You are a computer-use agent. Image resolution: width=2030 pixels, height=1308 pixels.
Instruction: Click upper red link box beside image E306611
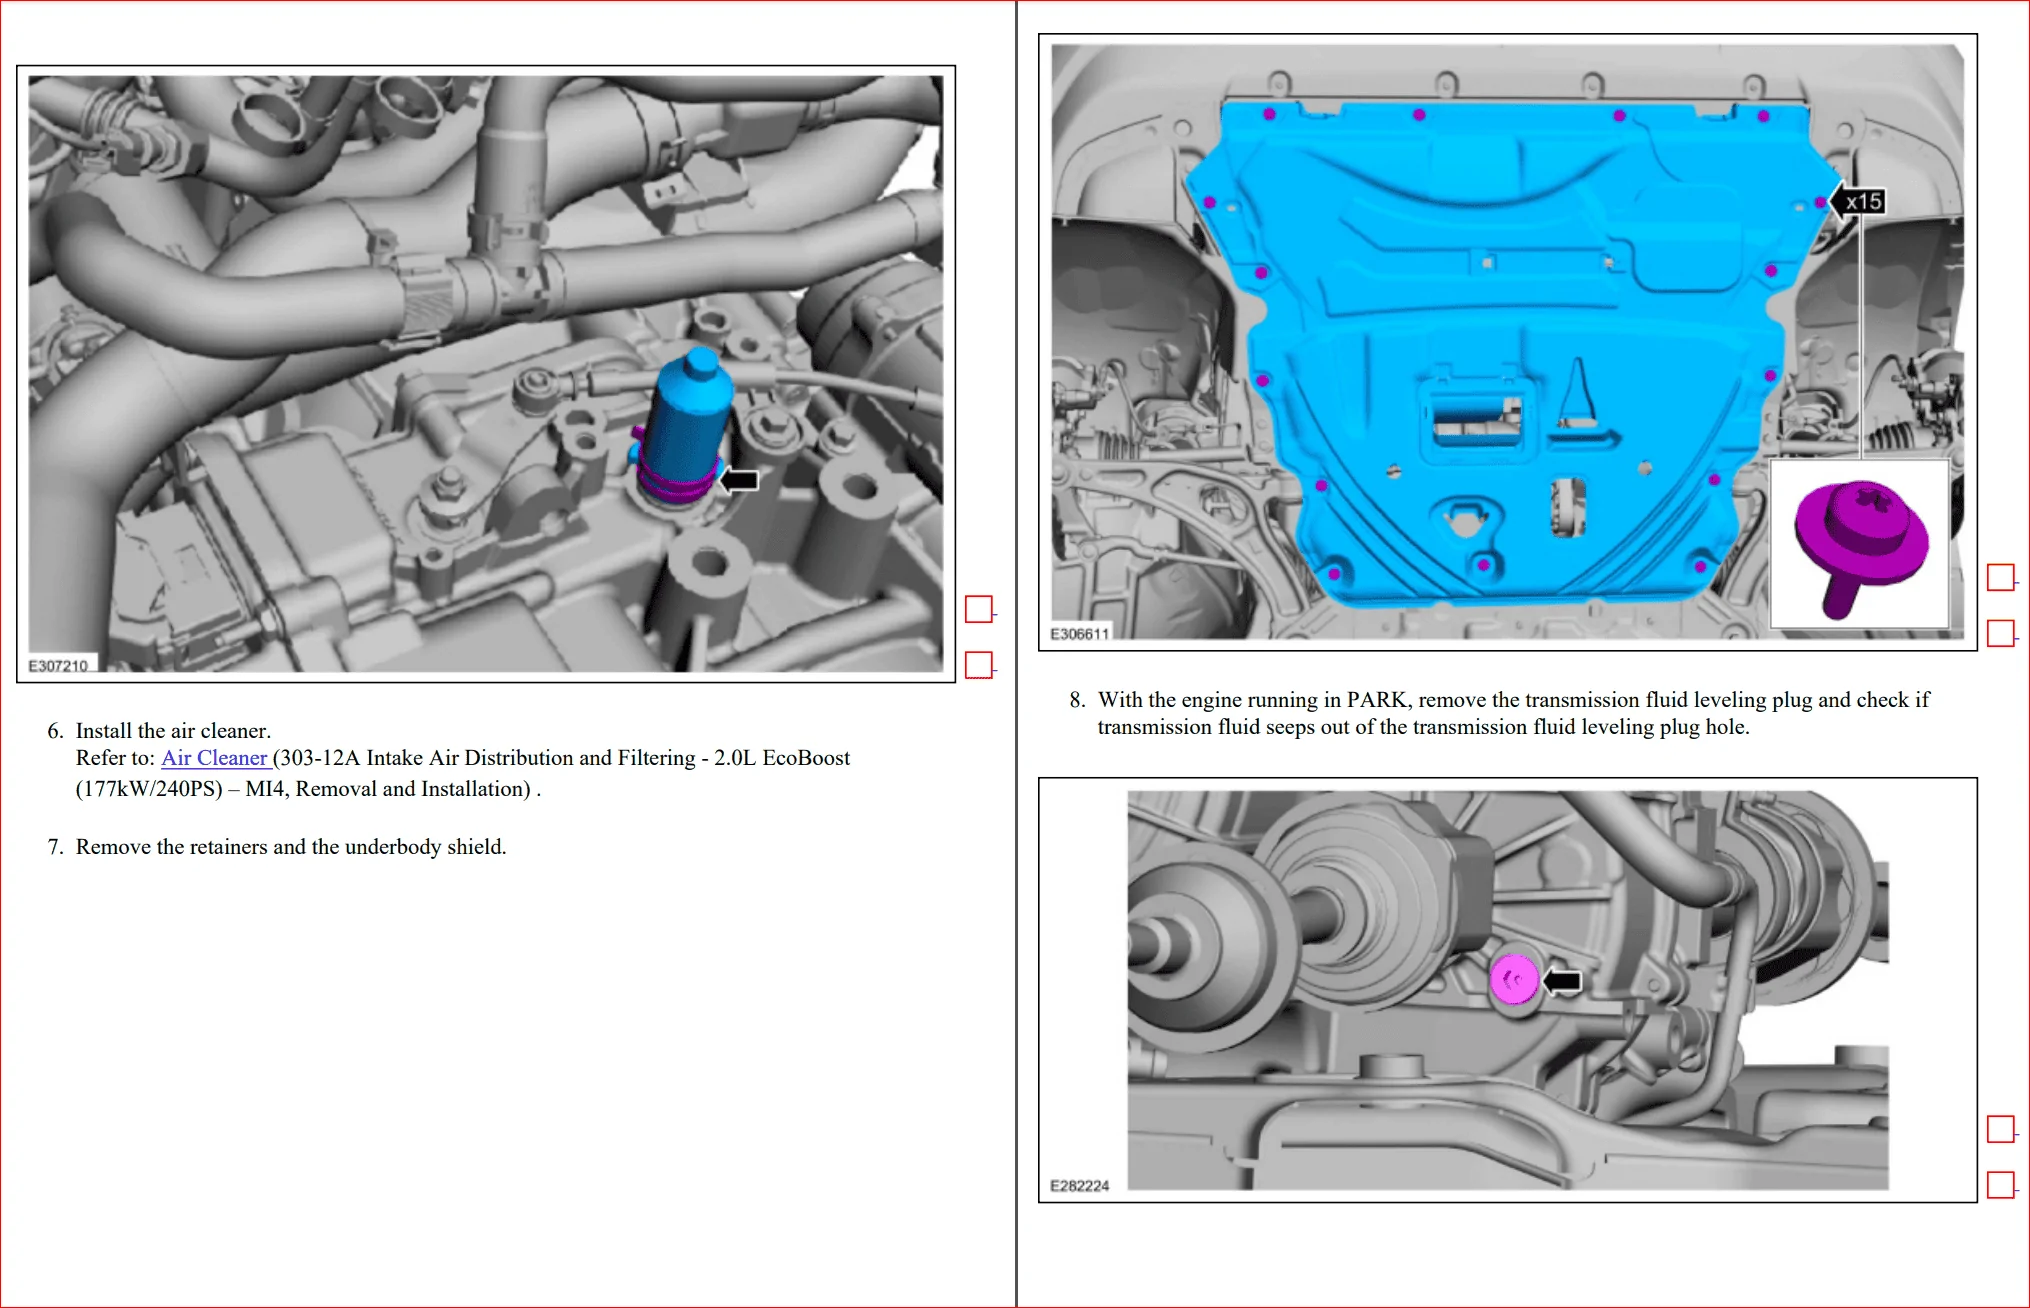tap(2001, 577)
